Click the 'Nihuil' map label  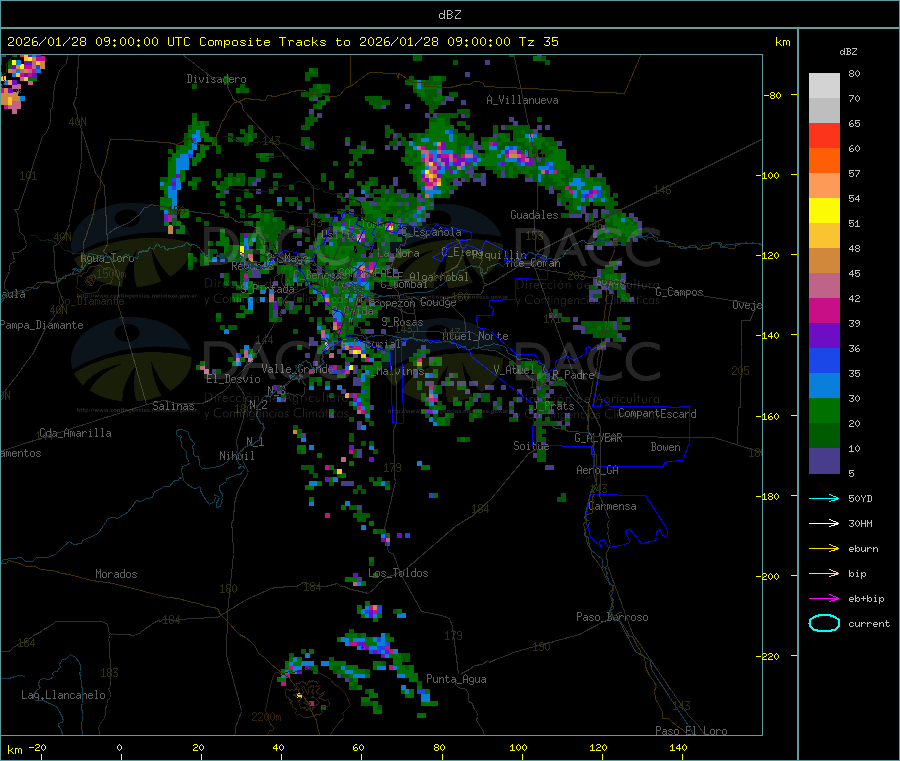coord(237,456)
